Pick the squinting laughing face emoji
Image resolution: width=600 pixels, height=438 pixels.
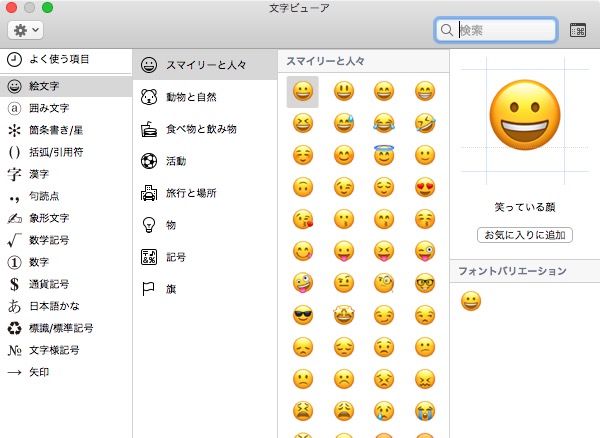(x=303, y=124)
